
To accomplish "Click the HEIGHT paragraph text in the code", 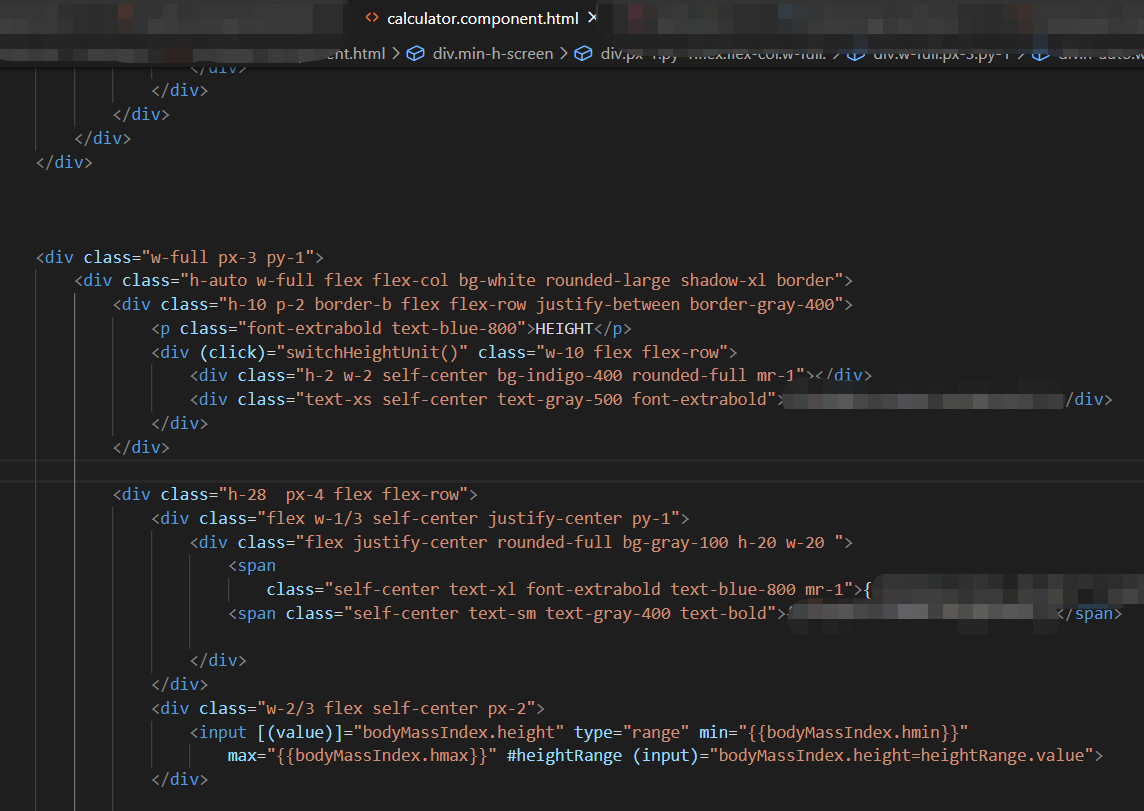I will click(562, 327).
